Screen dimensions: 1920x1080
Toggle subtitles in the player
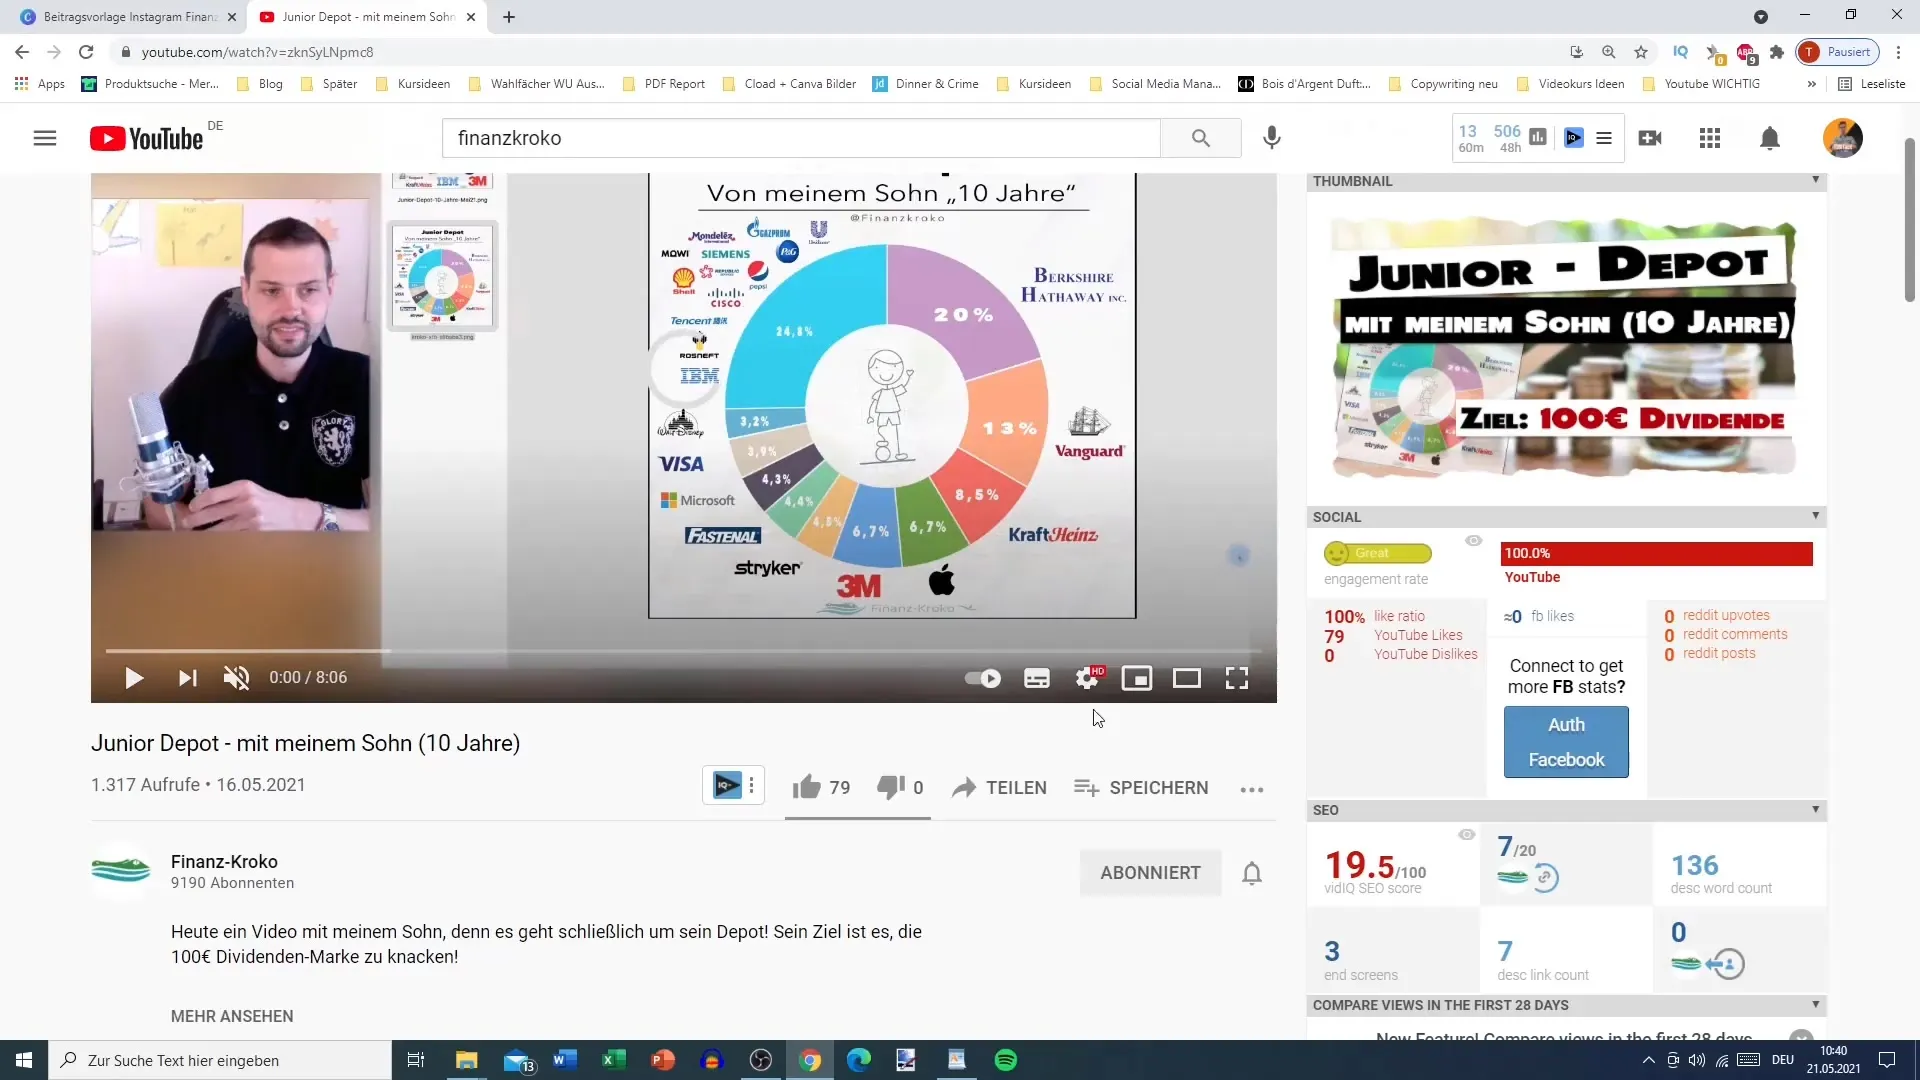(x=1037, y=678)
